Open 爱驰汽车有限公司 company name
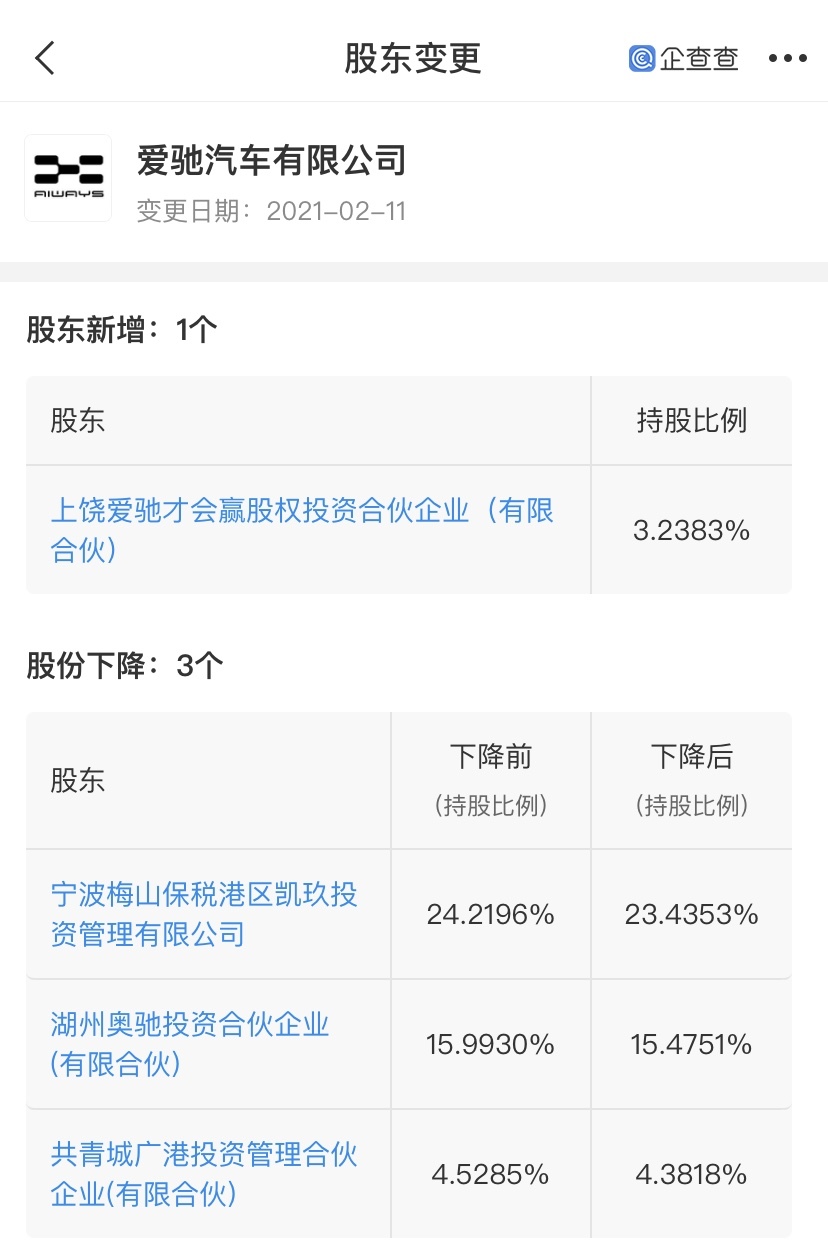Screen dimensions: 828x1253 tap(272, 160)
